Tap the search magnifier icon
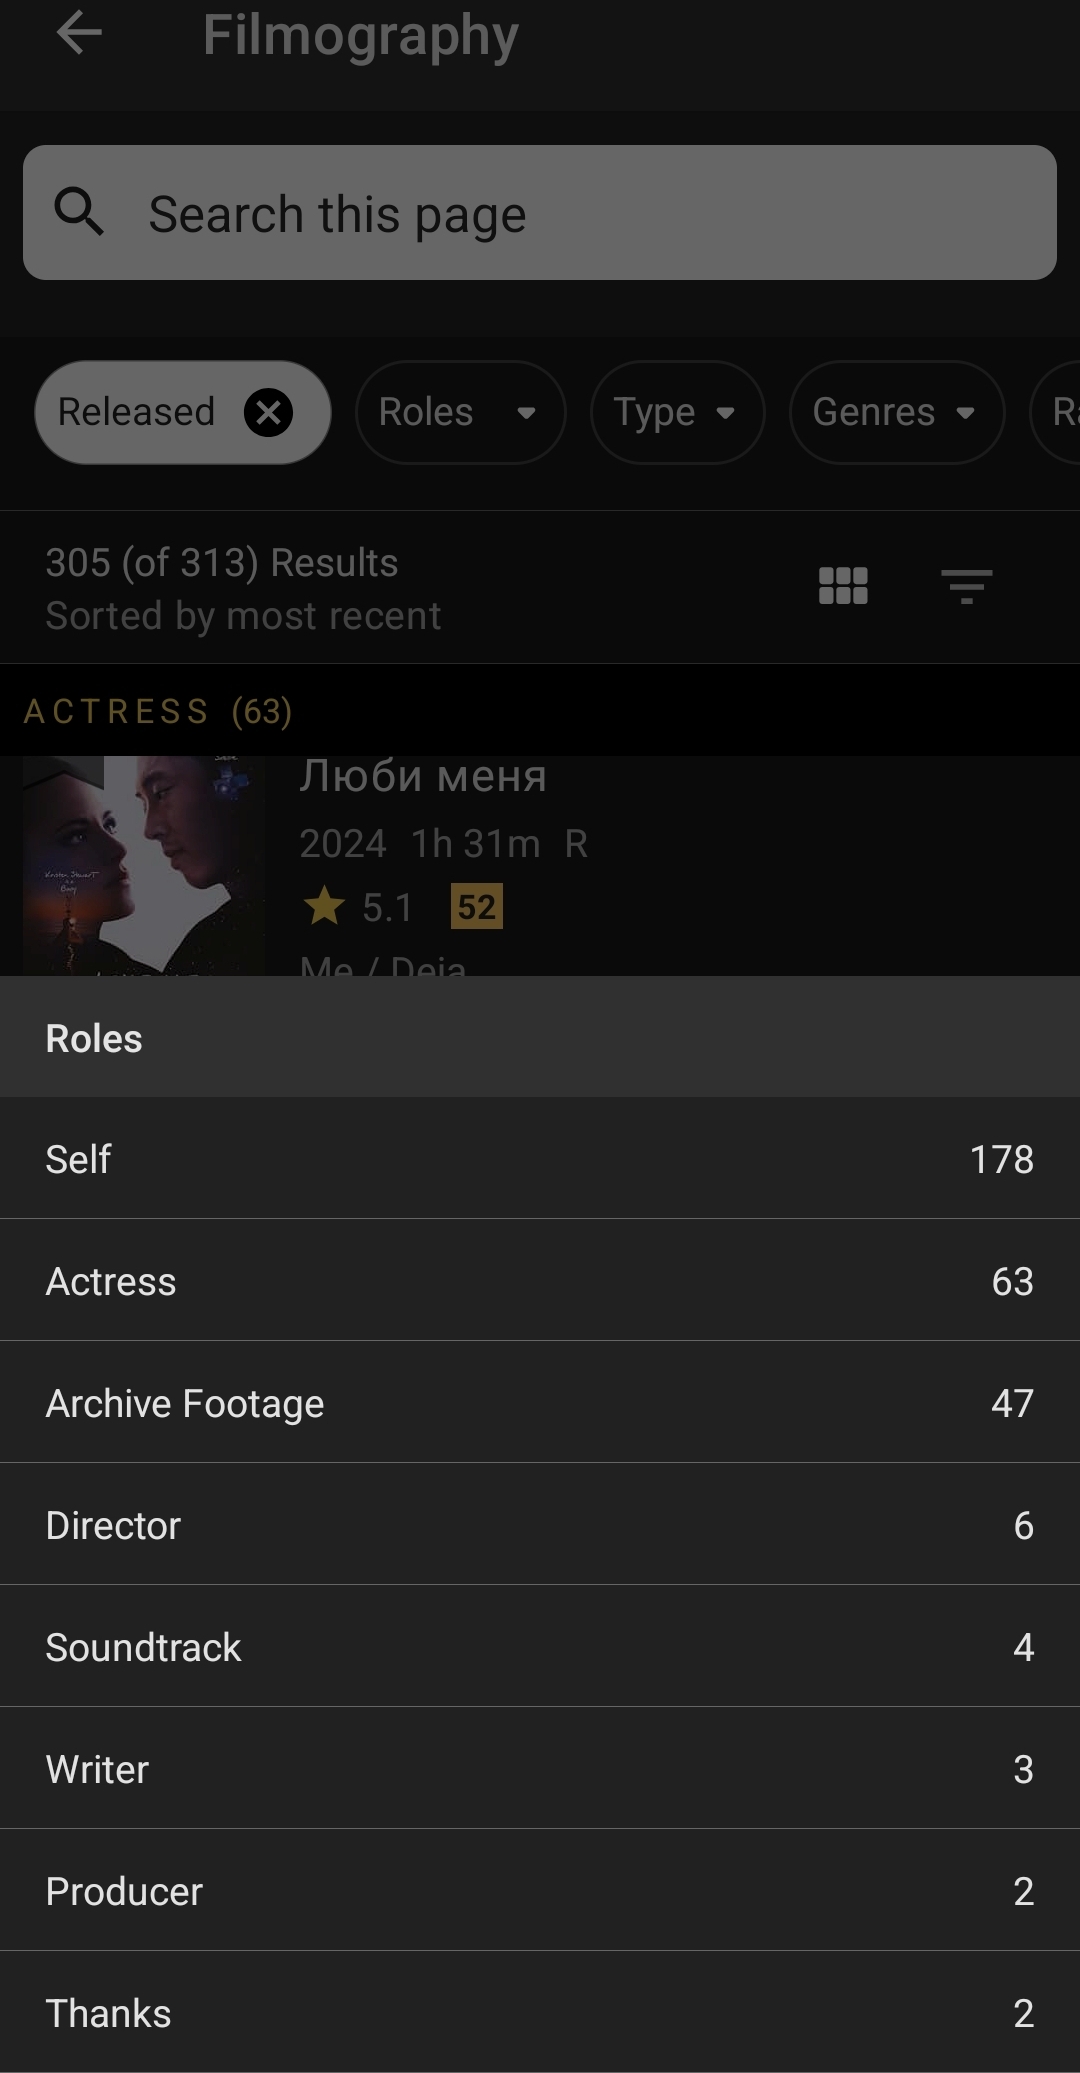The width and height of the screenshot is (1080, 2073). (79, 213)
